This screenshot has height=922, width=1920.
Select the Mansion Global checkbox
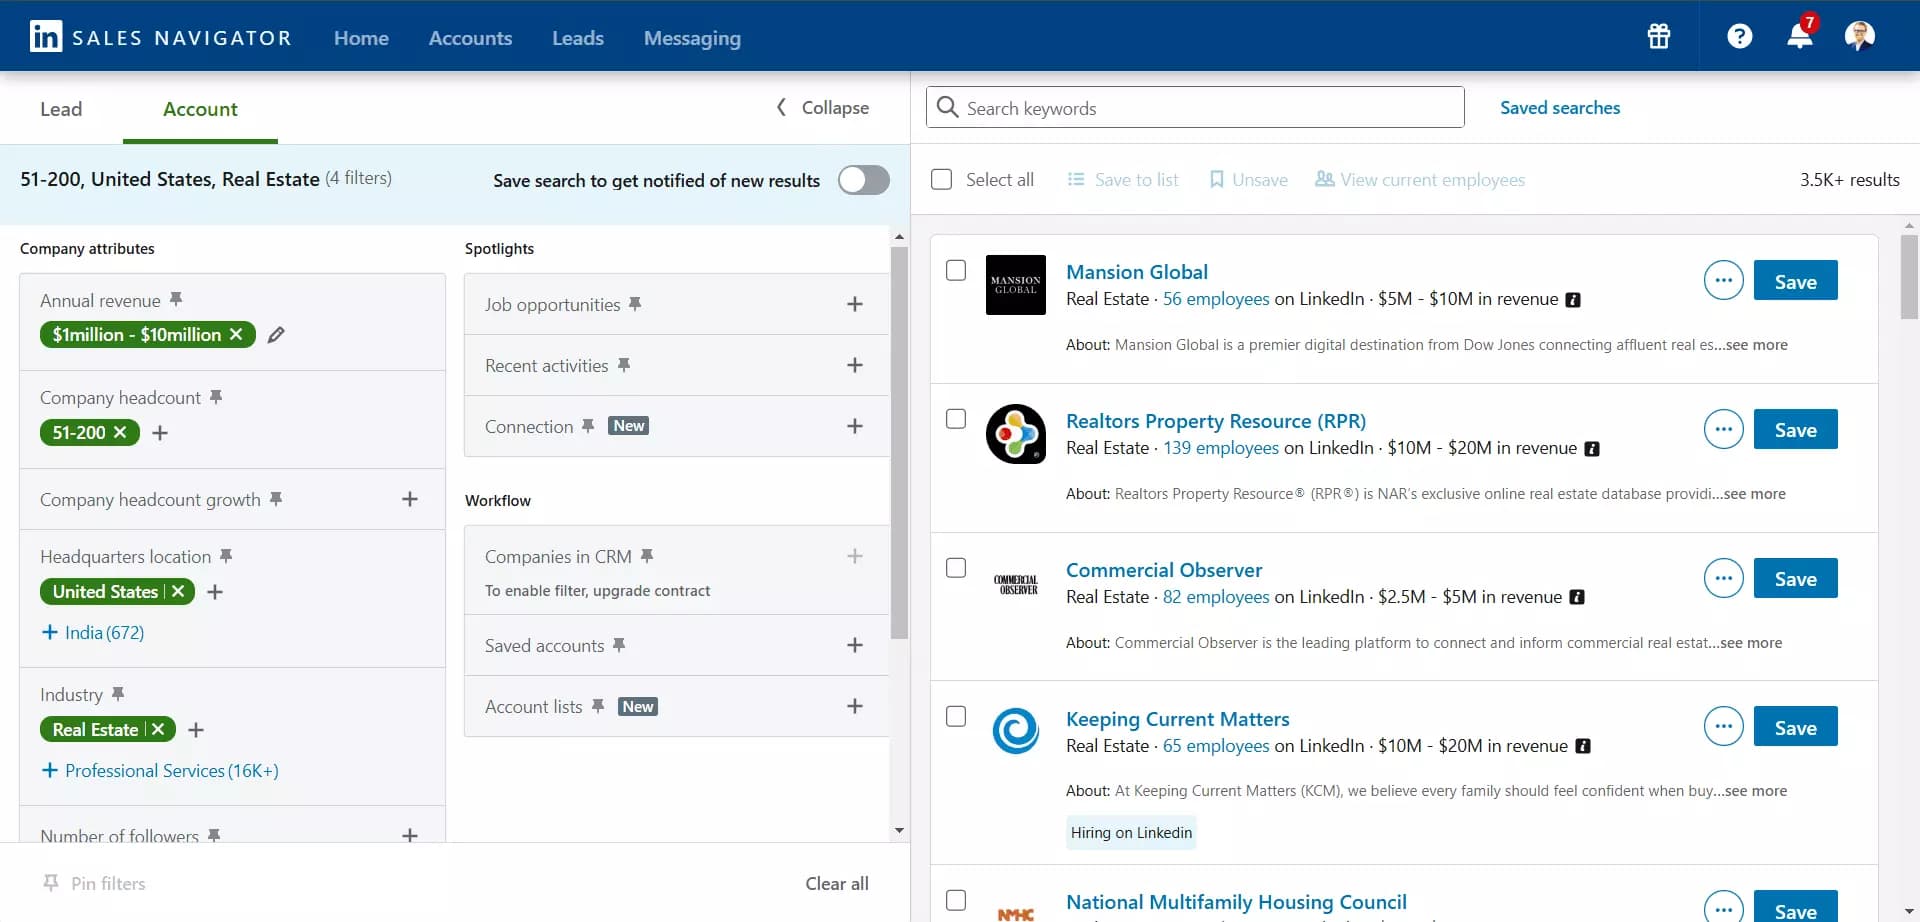pos(956,270)
